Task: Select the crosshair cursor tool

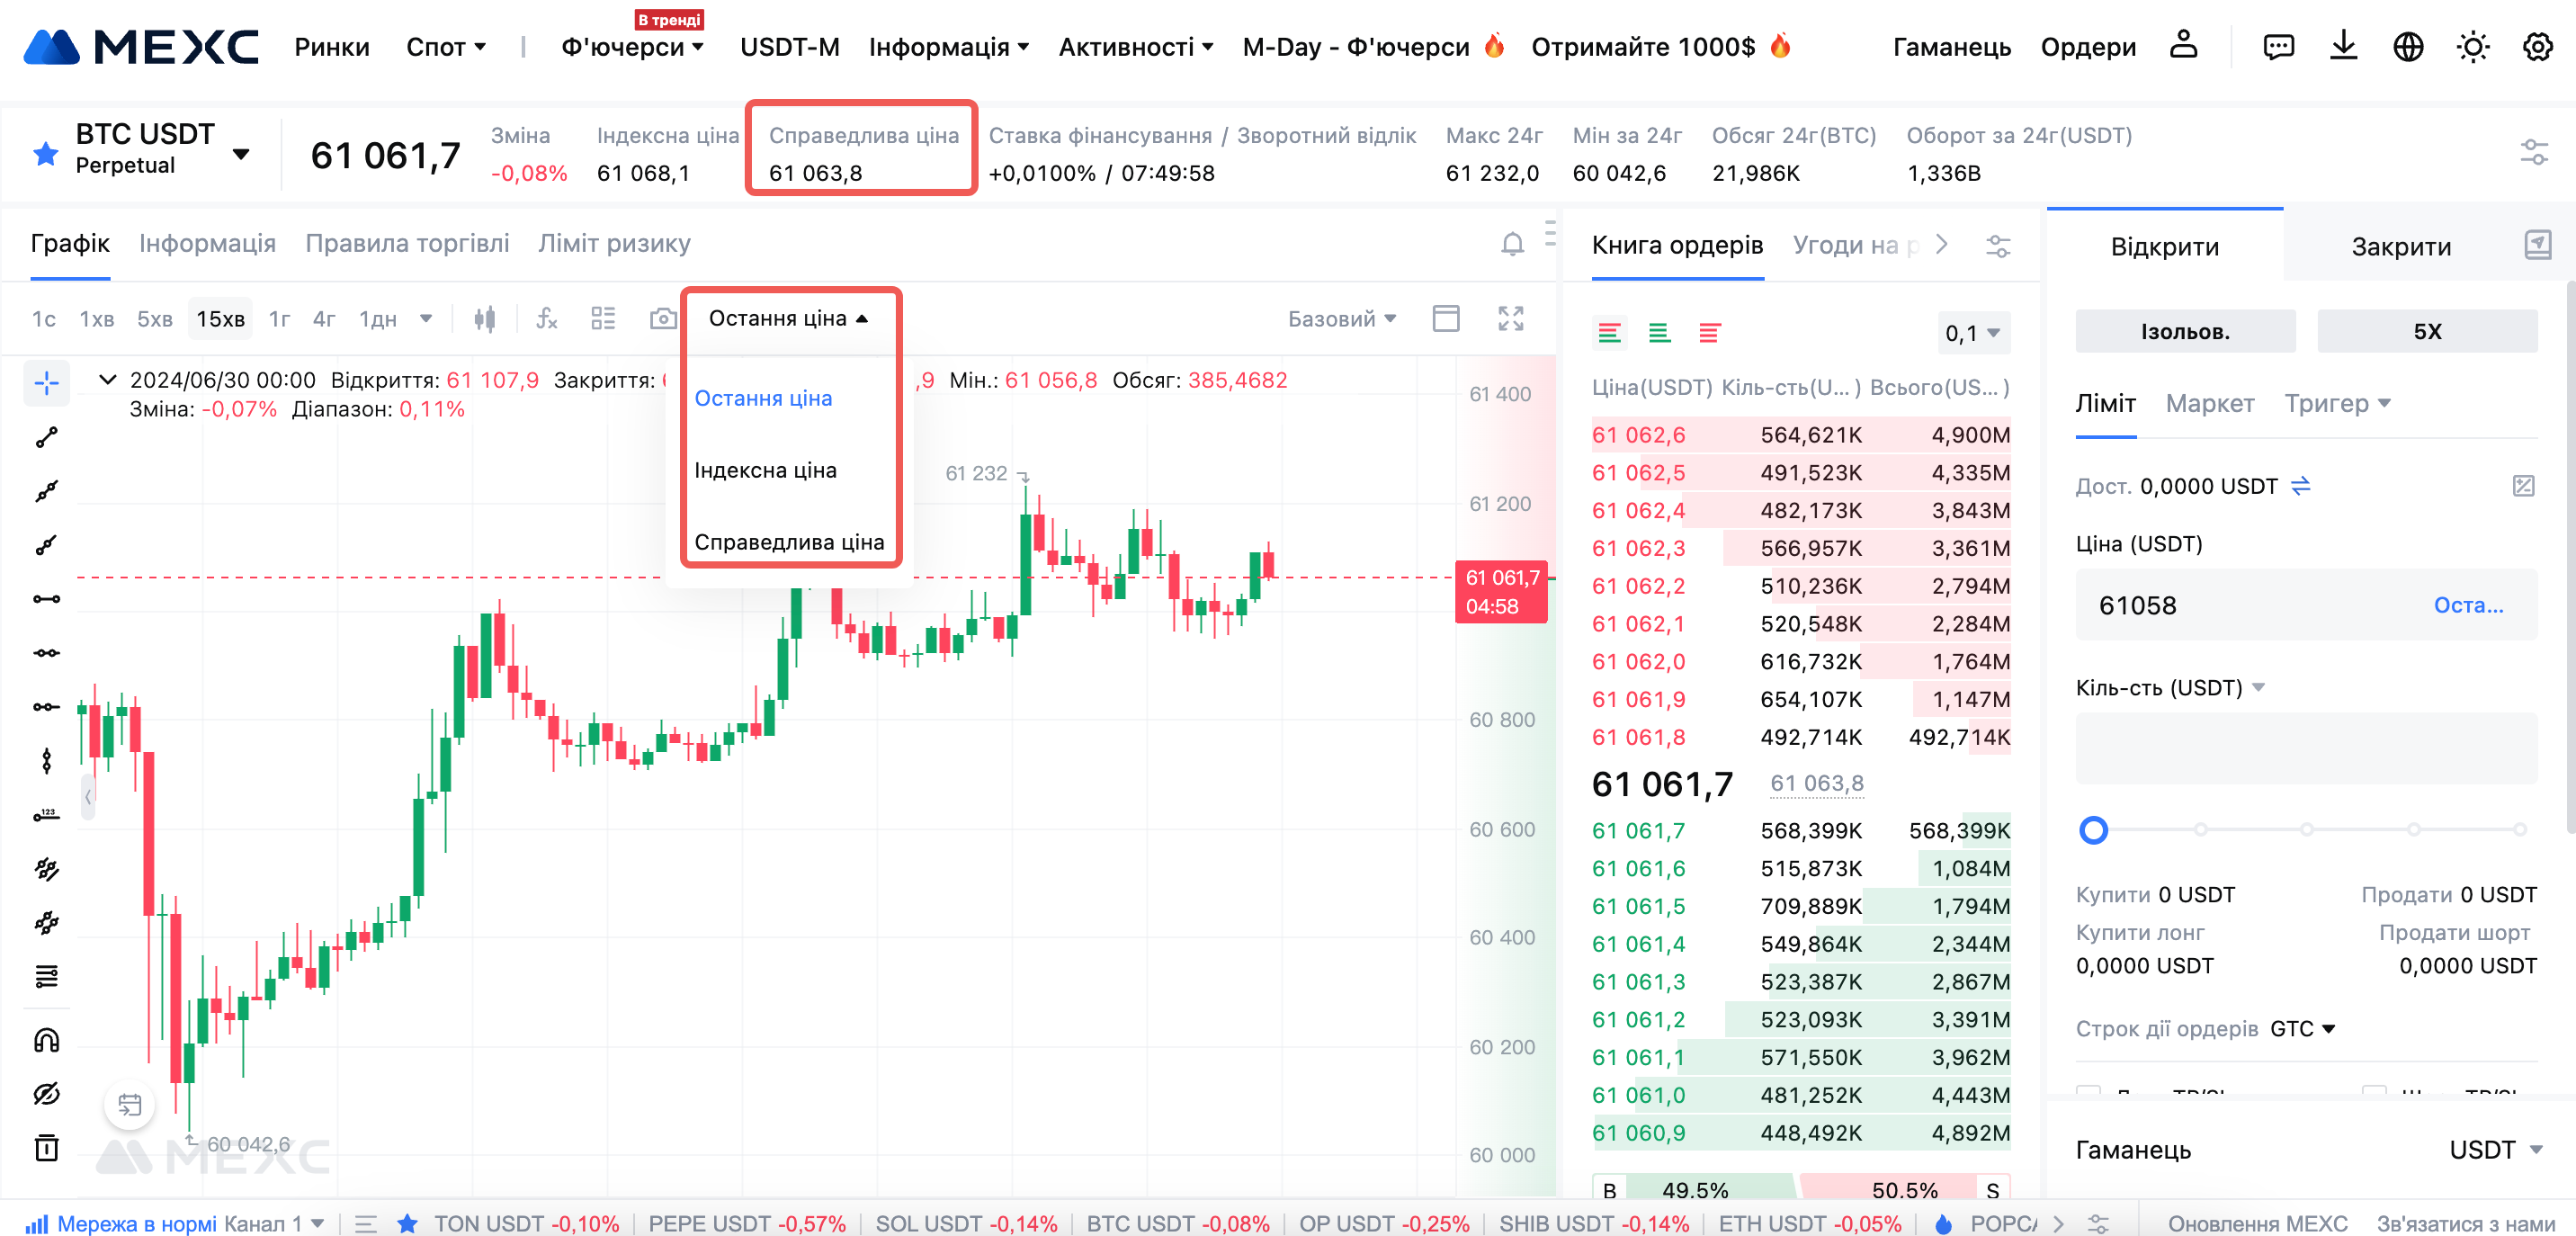Action: pos(46,383)
